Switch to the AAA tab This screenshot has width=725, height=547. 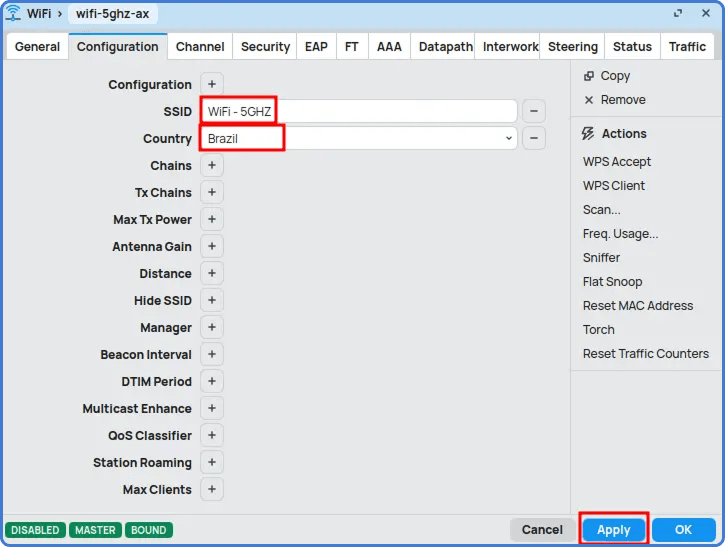point(389,47)
